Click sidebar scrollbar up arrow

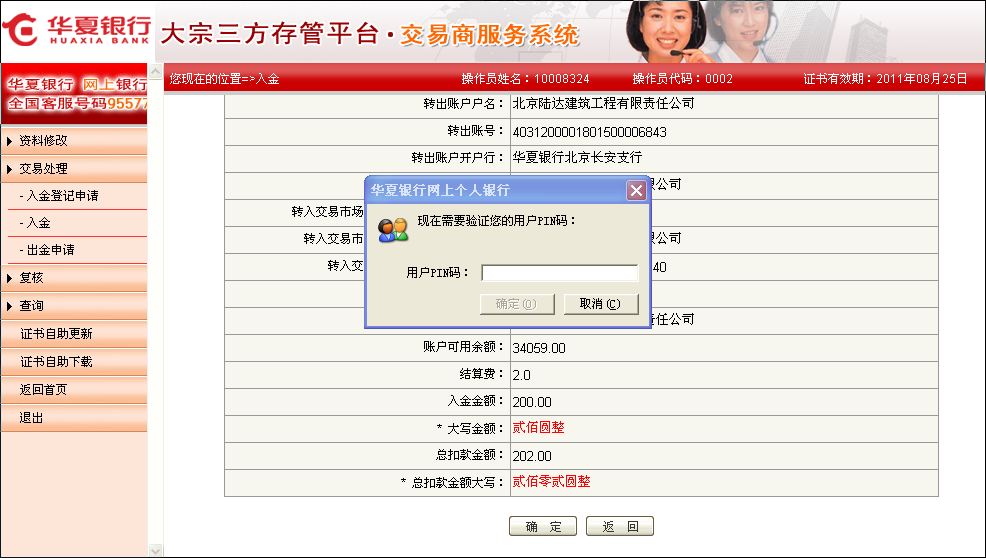(155, 71)
